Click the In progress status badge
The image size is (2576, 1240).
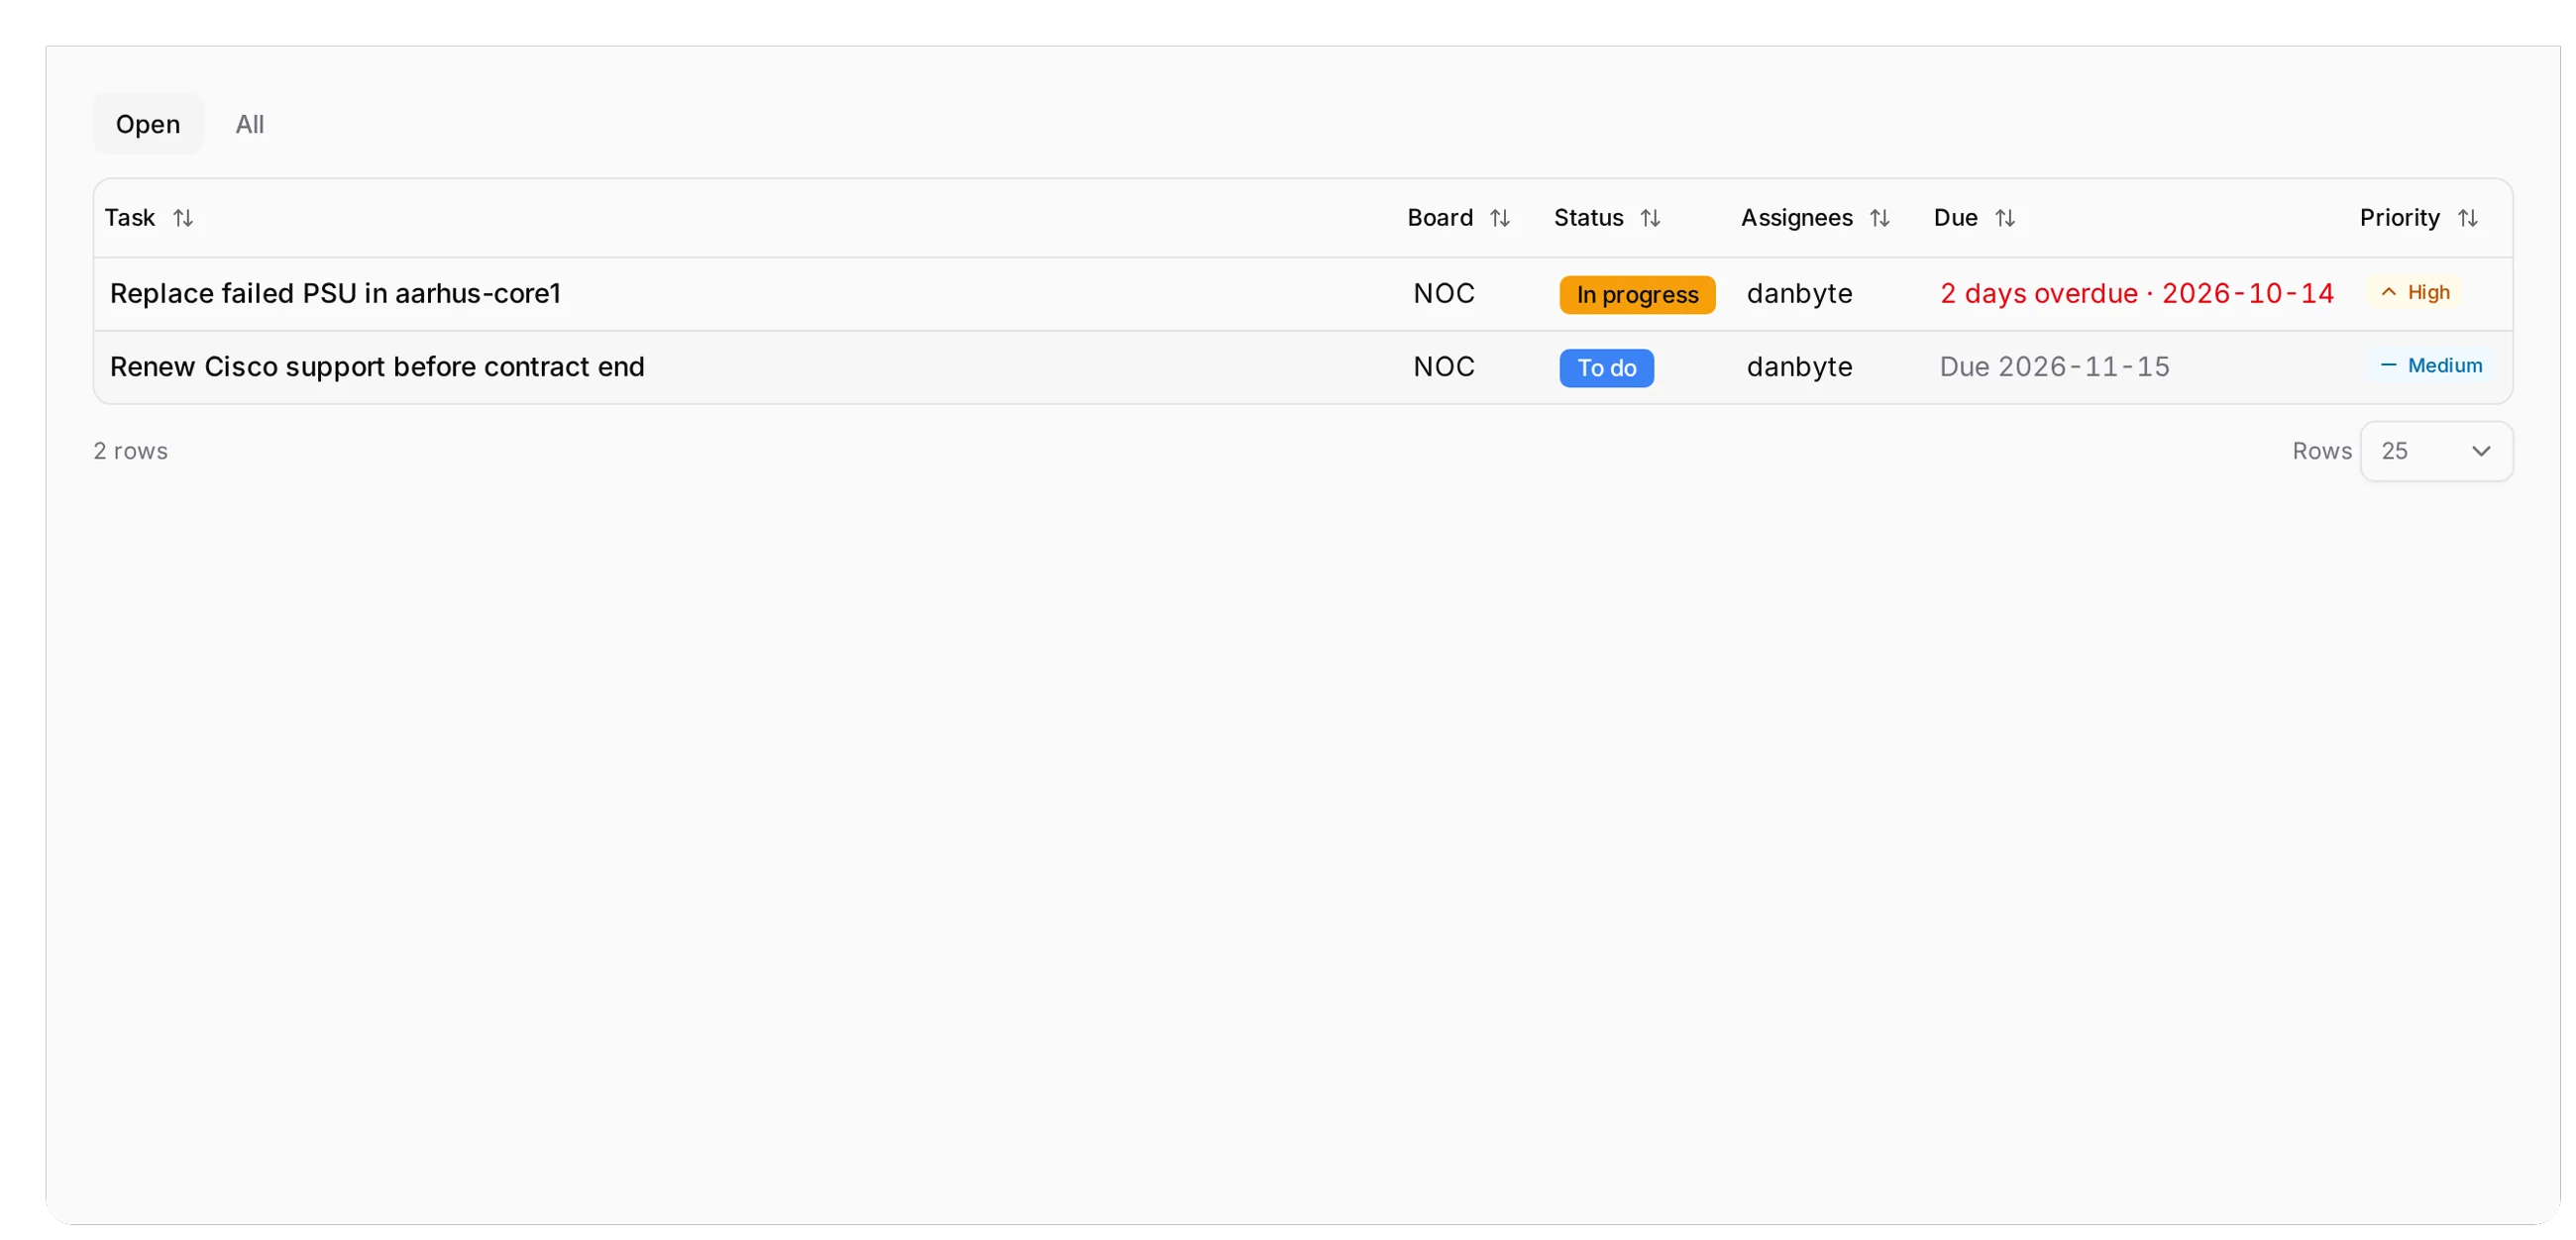(x=1637, y=294)
